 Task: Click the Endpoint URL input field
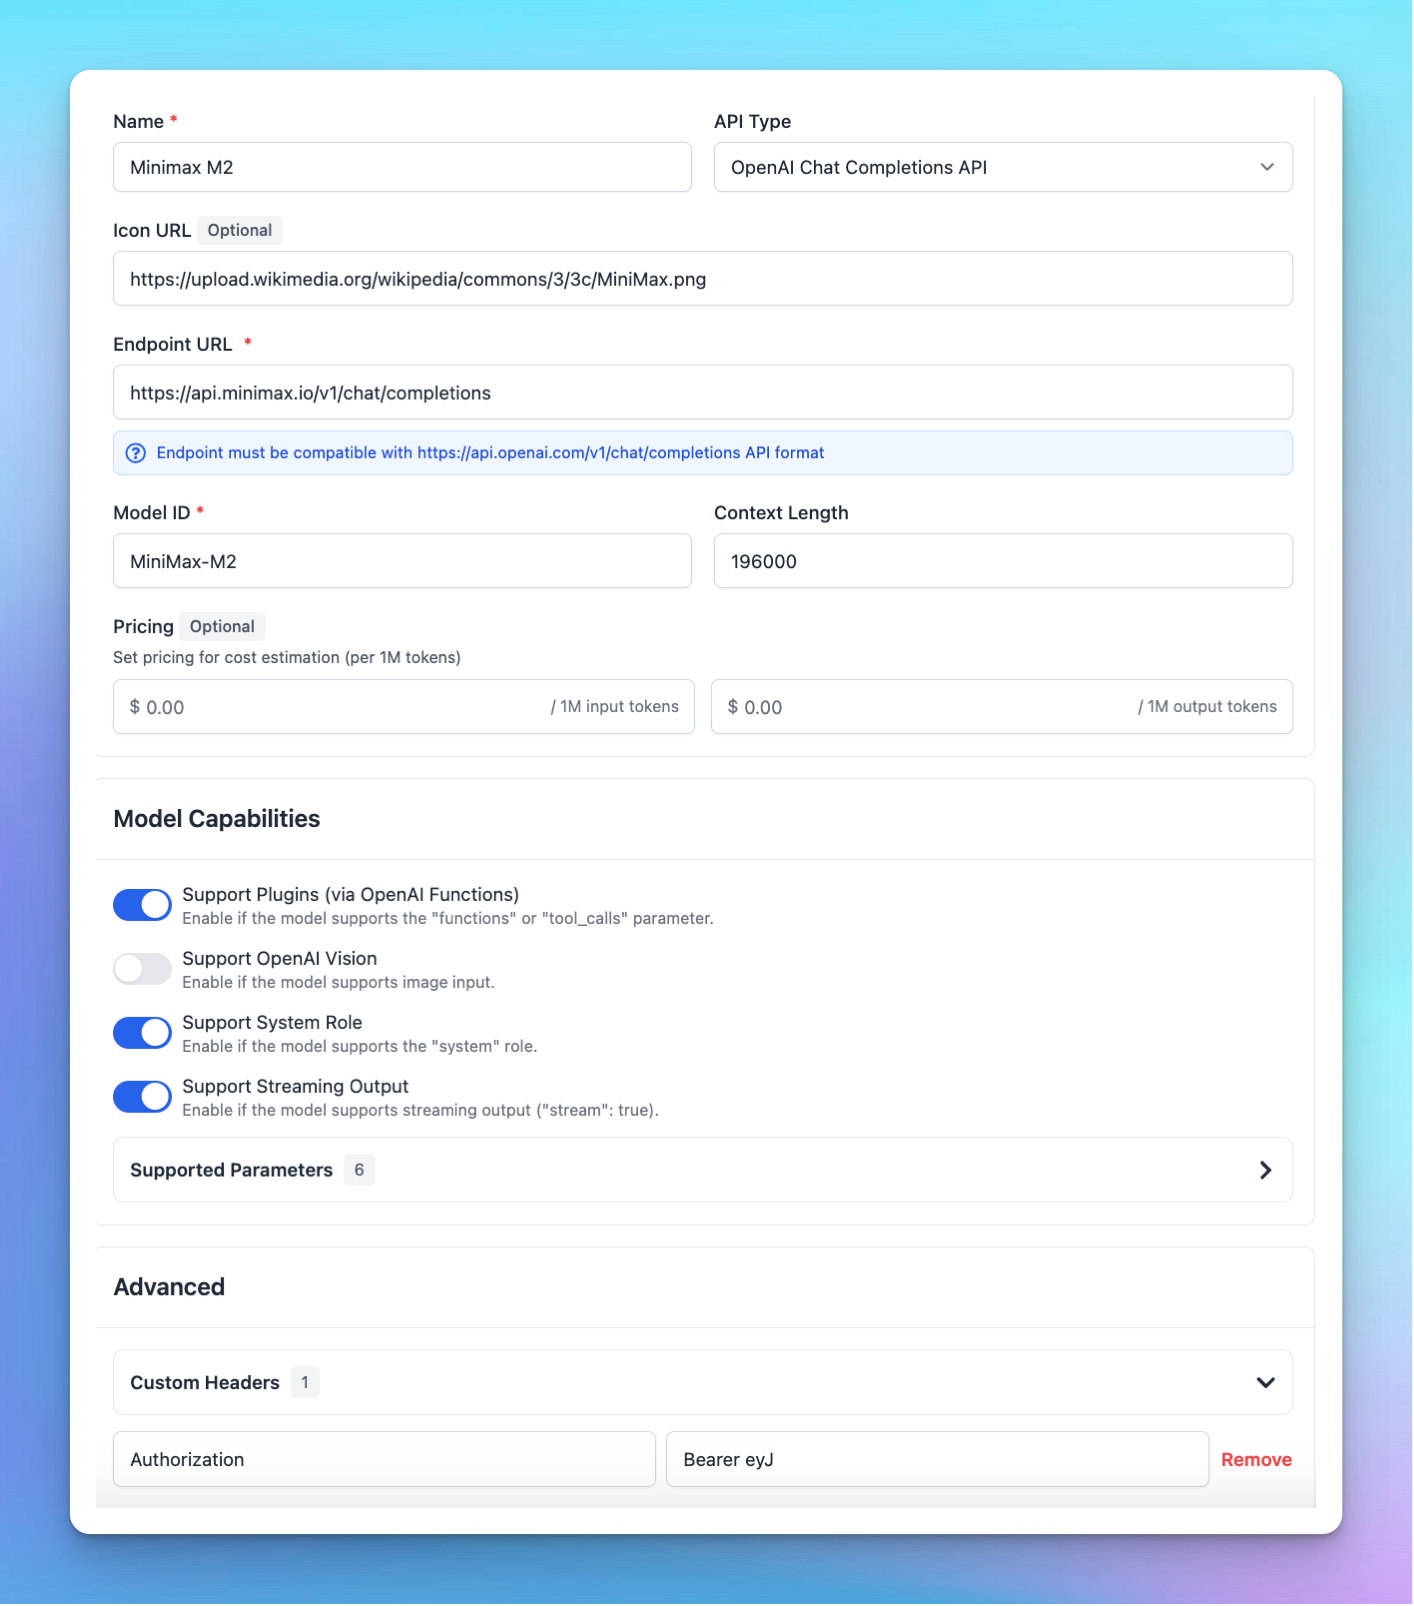coord(703,393)
